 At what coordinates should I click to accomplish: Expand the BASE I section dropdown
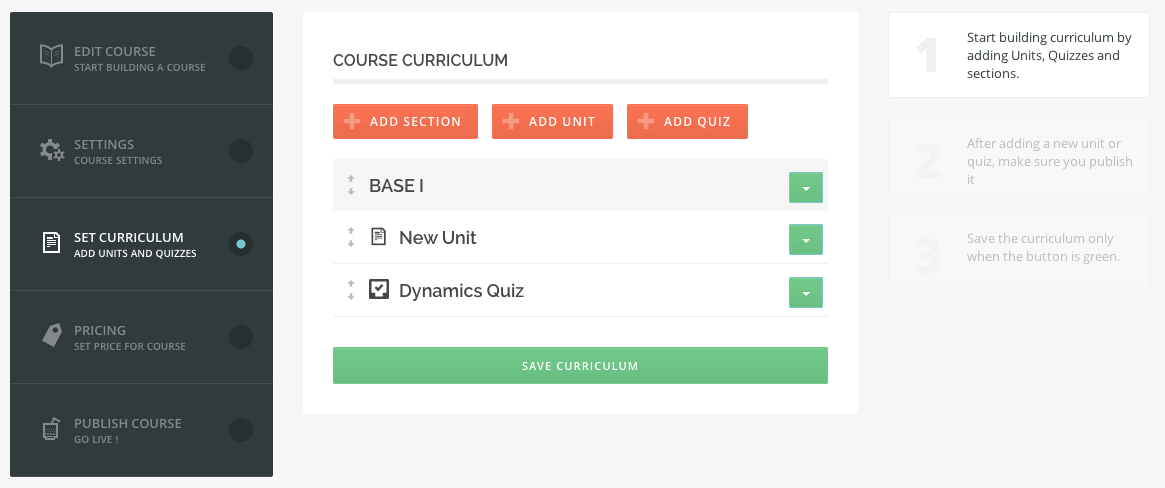click(805, 187)
